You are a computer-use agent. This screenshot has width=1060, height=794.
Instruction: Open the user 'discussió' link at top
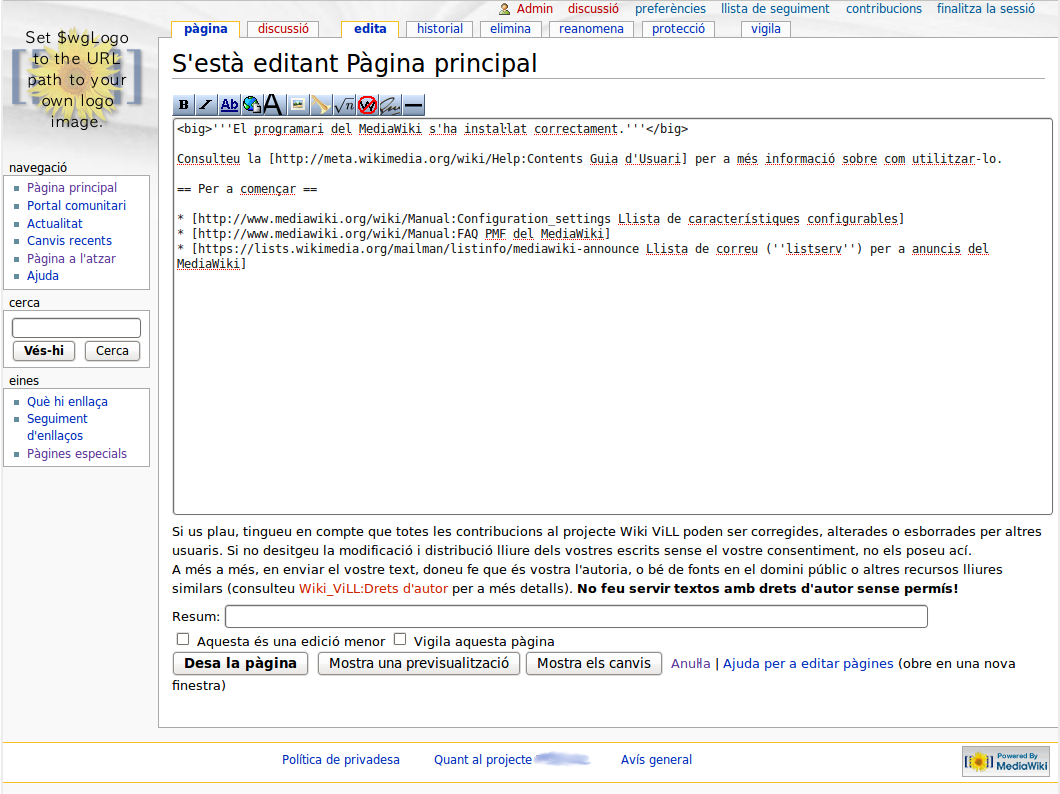[x=593, y=9]
